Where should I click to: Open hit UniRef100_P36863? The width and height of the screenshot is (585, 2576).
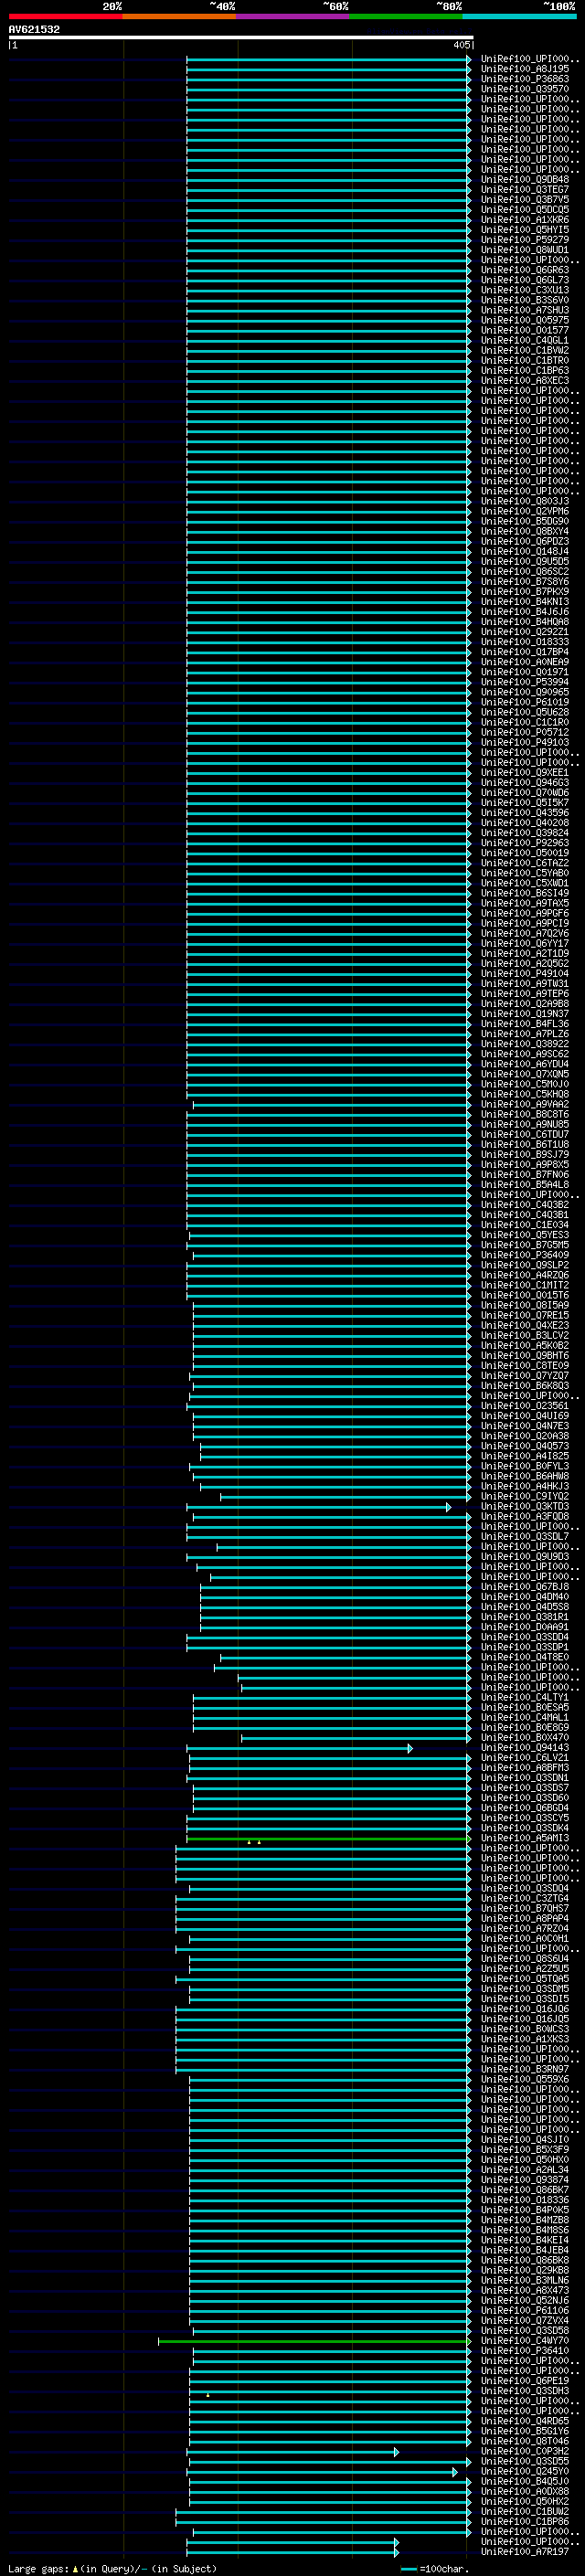[x=525, y=79]
